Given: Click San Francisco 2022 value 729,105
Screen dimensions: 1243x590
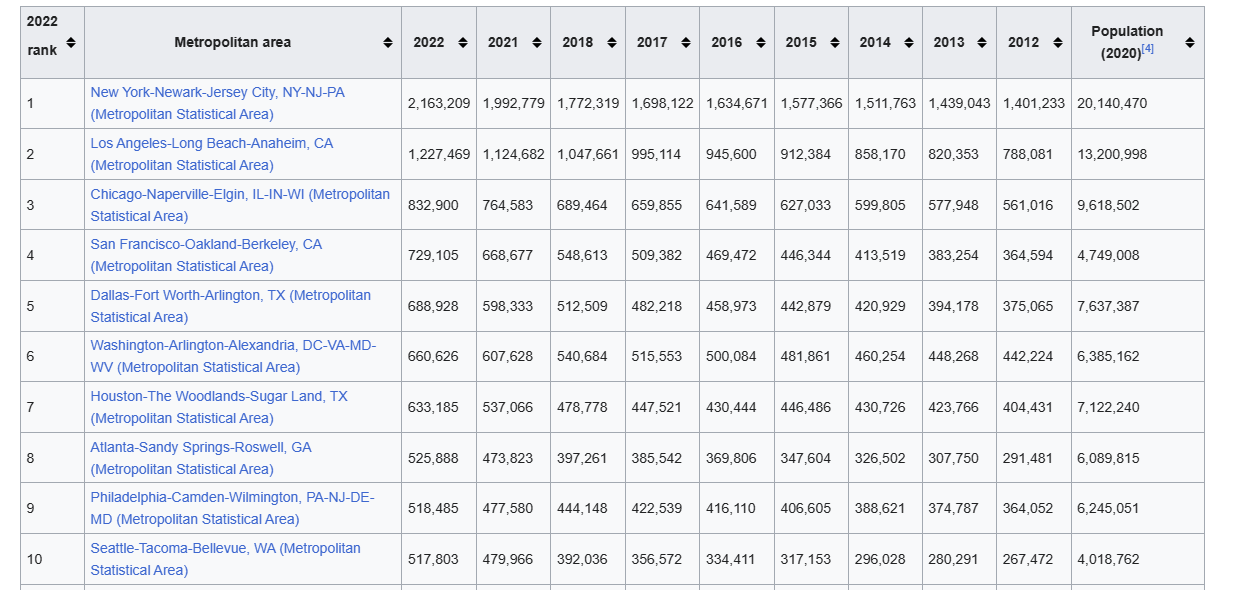Looking at the screenshot, I should pyautogui.click(x=434, y=255).
